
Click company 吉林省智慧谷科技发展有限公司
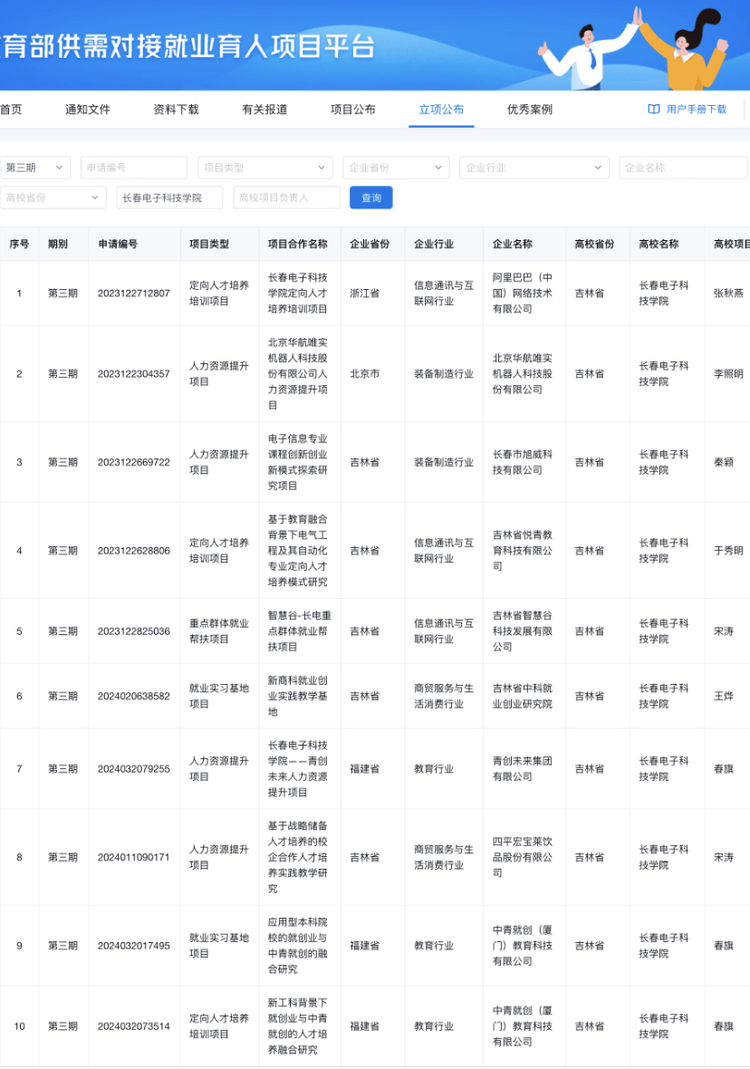pos(523,631)
